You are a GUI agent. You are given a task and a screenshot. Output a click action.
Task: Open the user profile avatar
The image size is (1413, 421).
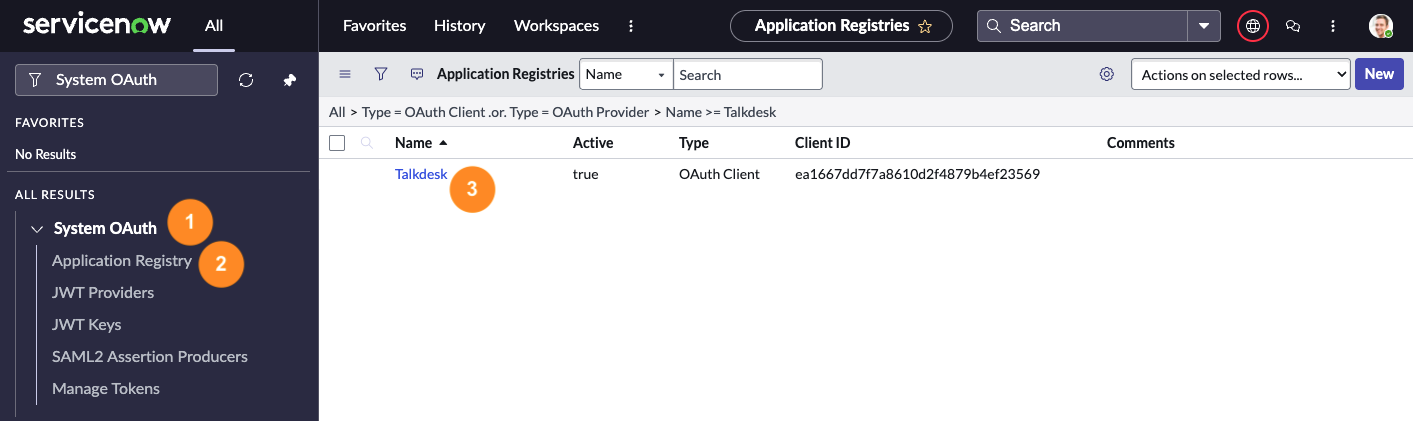1381,26
